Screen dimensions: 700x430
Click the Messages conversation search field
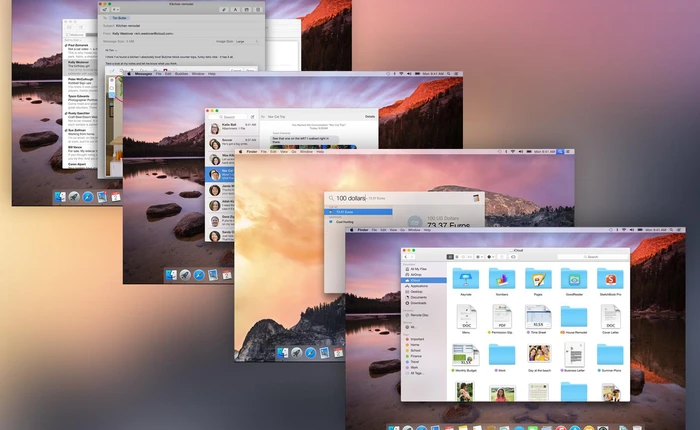[228, 117]
